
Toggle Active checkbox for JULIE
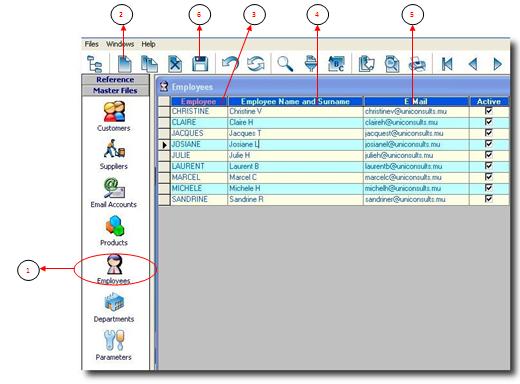click(x=489, y=155)
